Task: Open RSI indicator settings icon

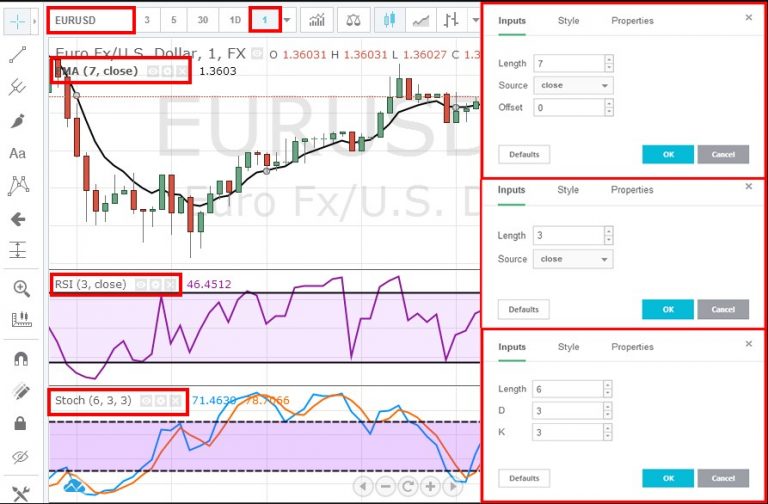Action: coord(155,285)
